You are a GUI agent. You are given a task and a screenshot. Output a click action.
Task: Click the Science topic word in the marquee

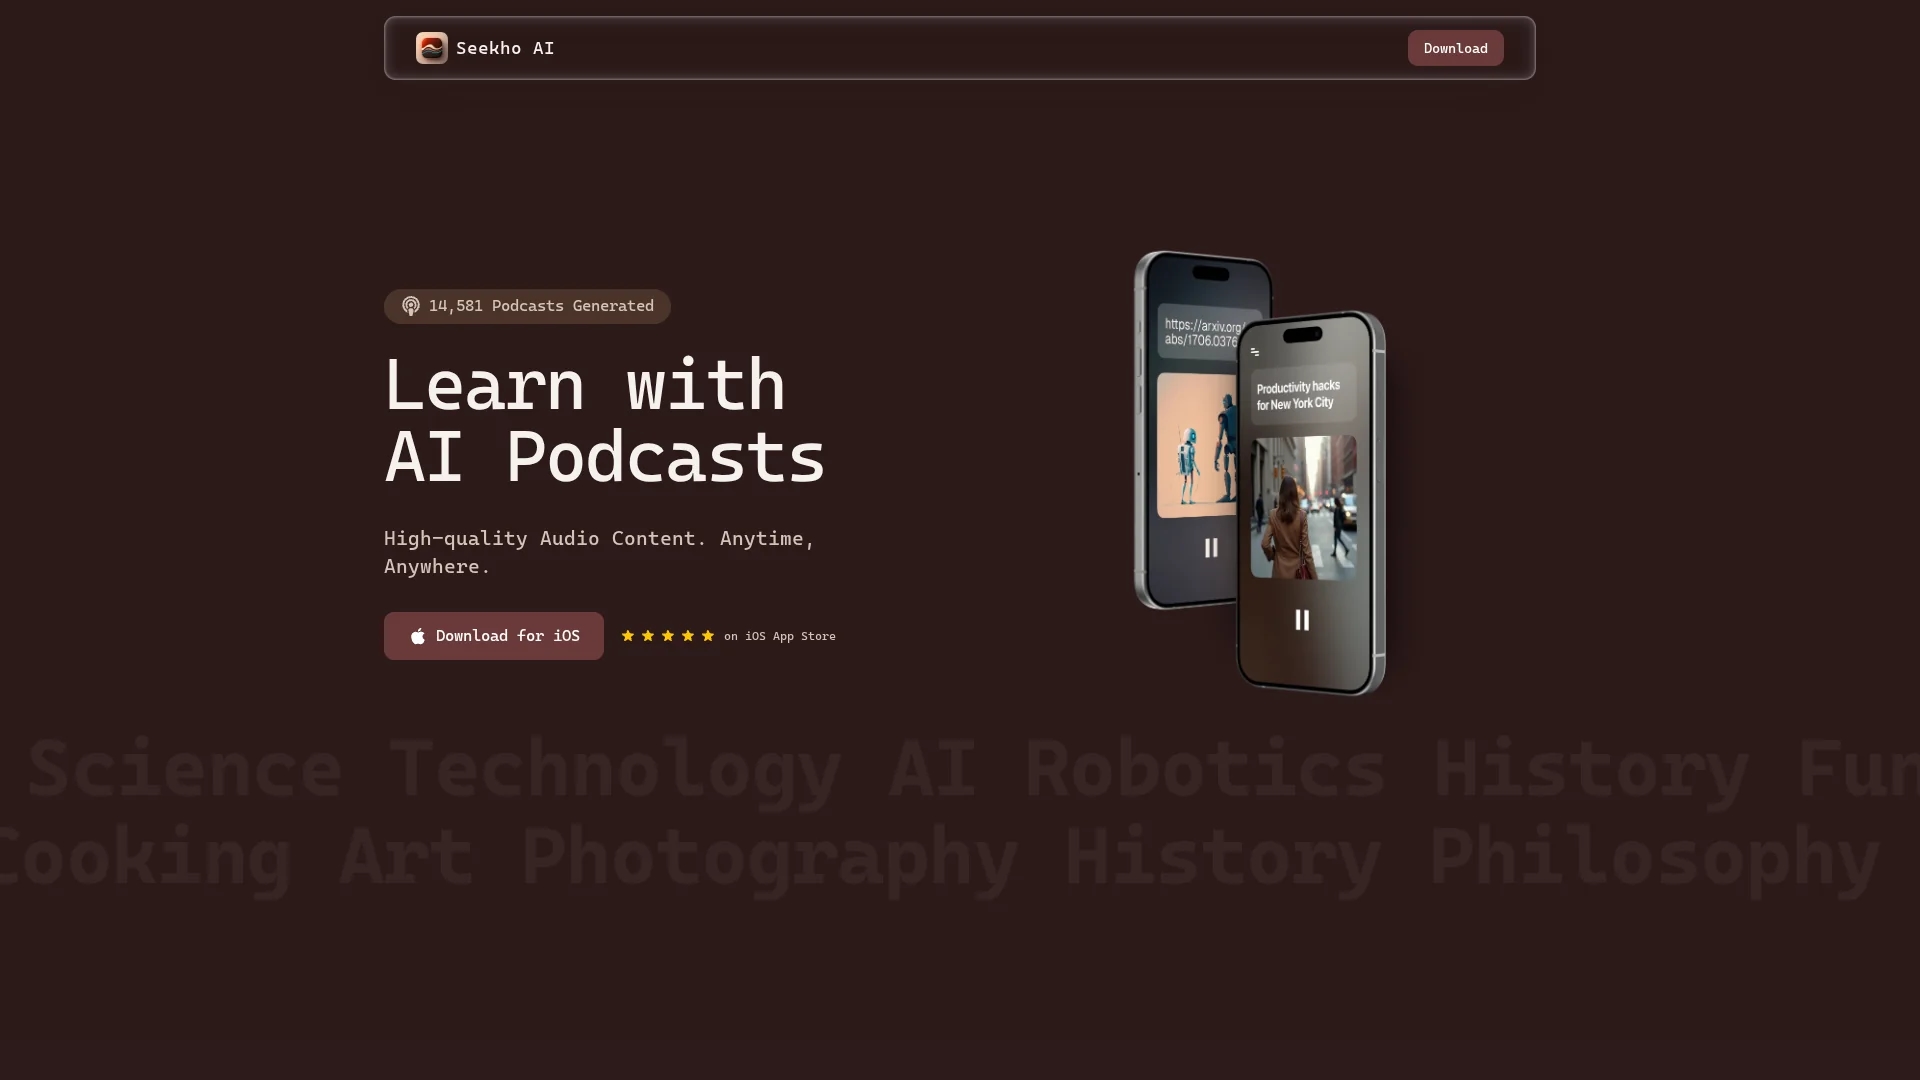point(184,768)
